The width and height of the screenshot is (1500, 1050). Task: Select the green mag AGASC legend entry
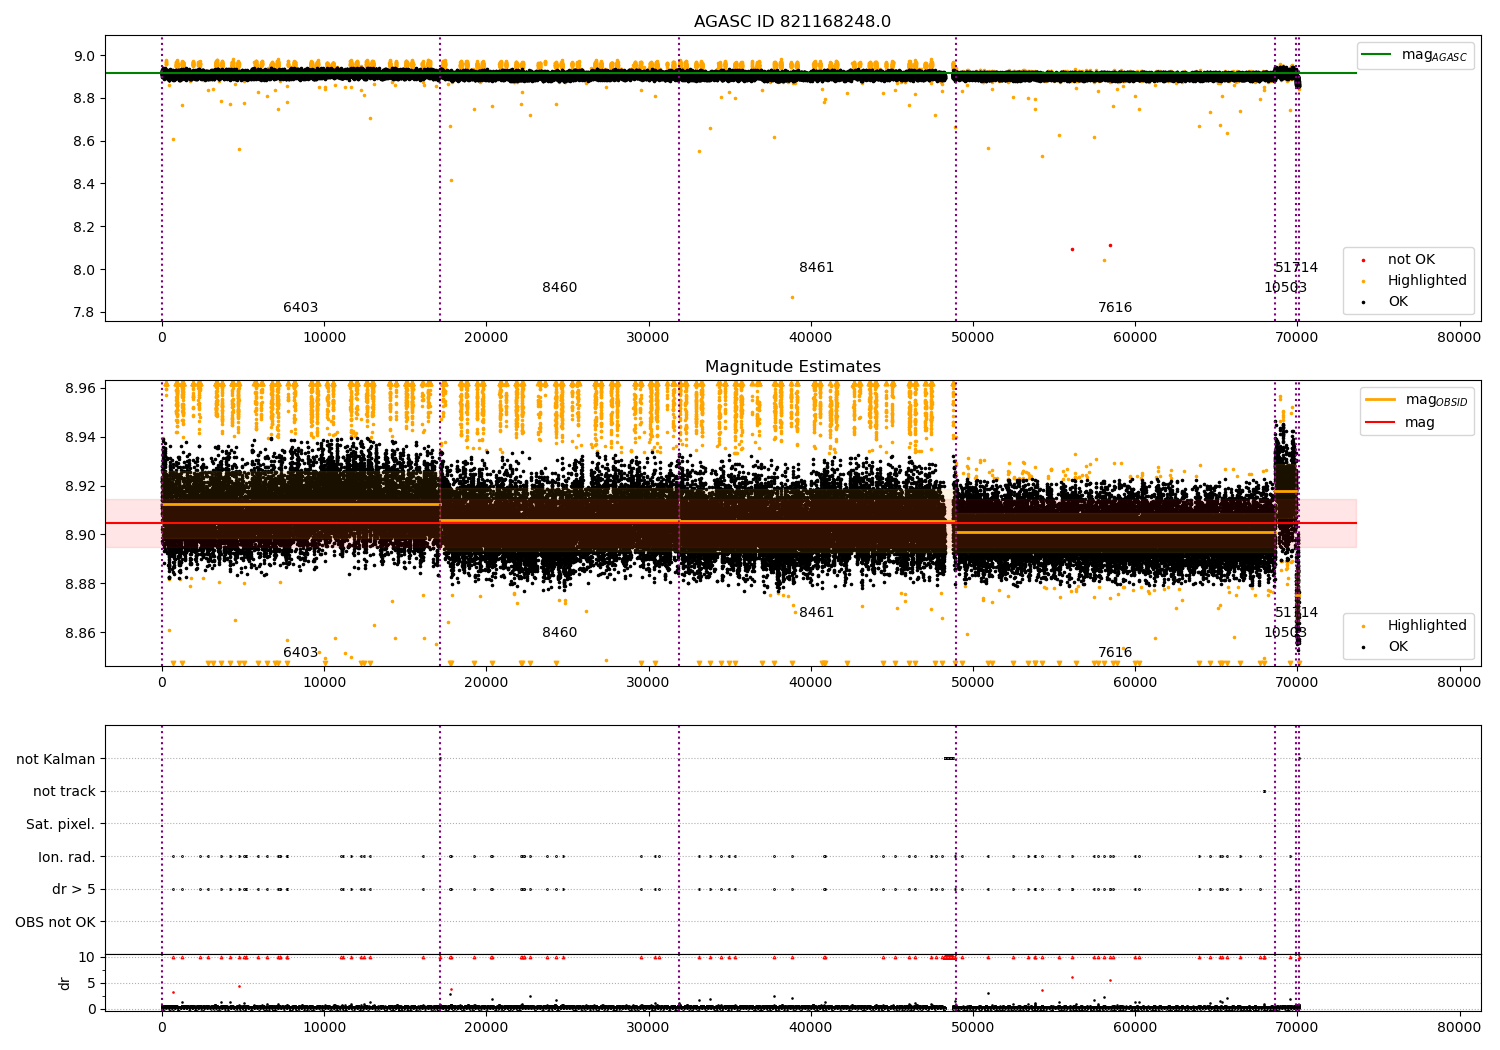[x=1417, y=55]
